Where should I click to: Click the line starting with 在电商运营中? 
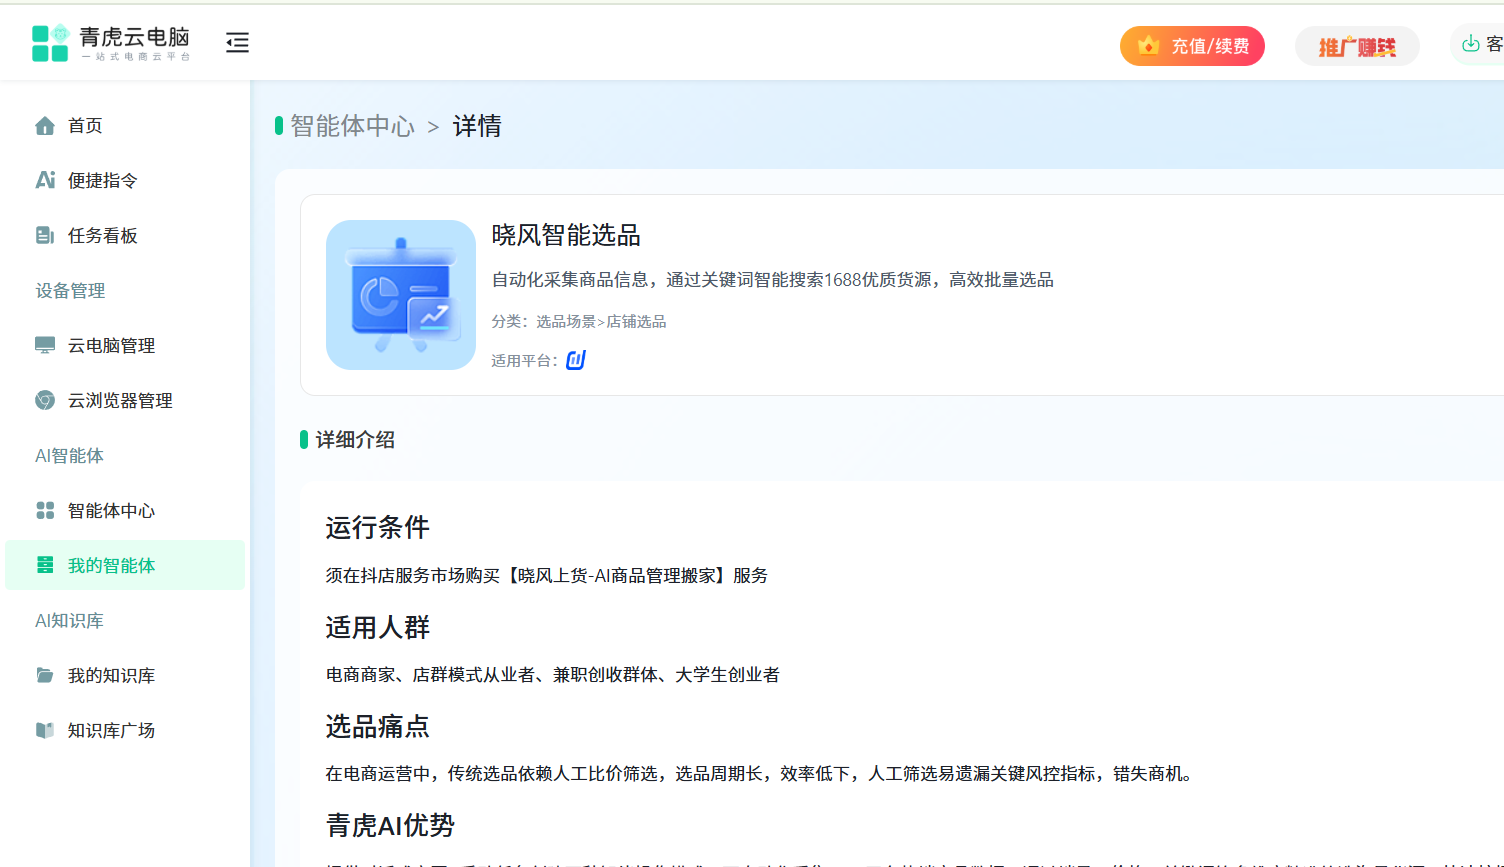(761, 774)
